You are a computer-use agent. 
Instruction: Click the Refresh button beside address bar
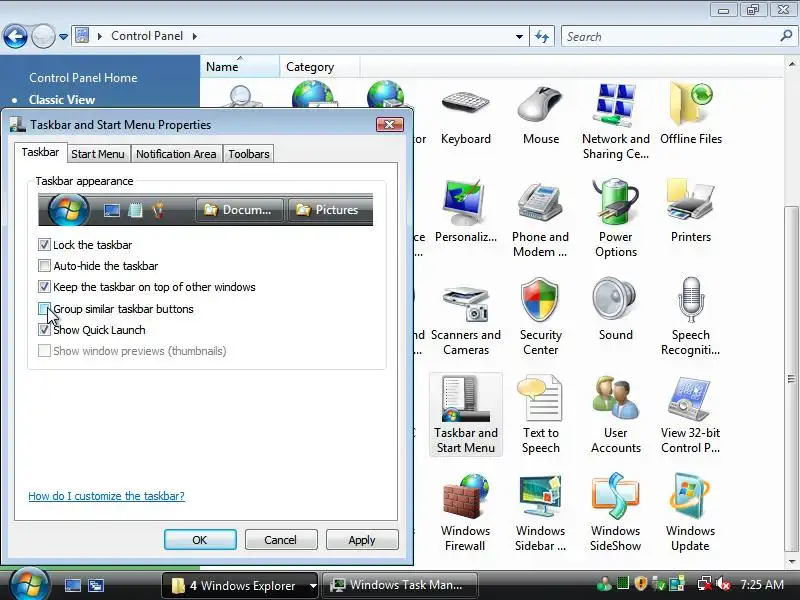(x=542, y=36)
